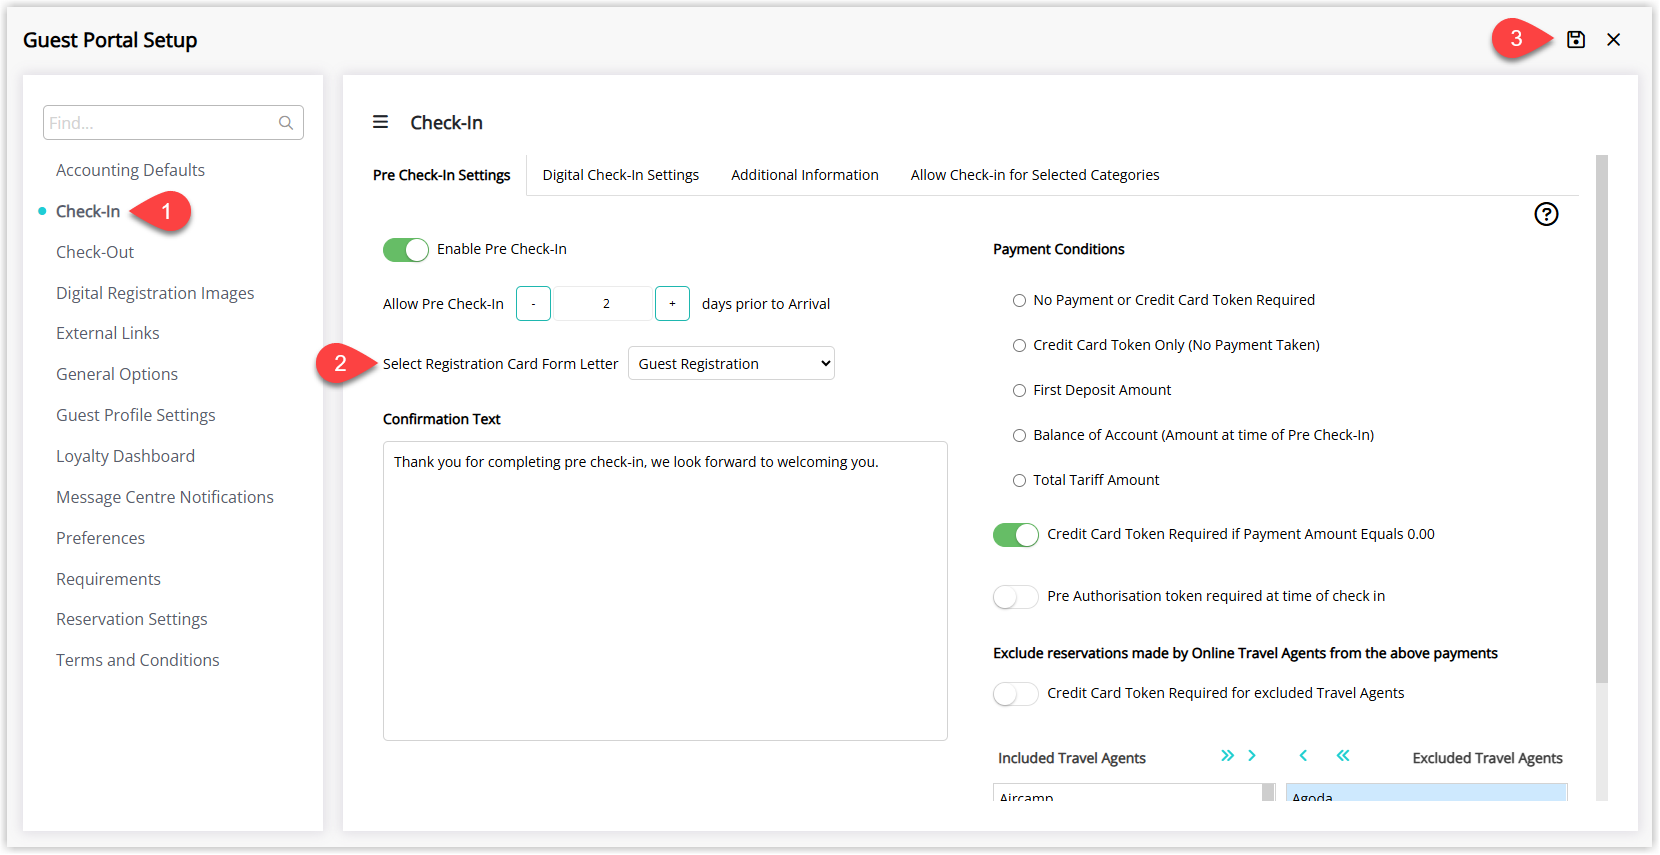
Task: Open Loyalty Dashboard section
Action: (x=126, y=456)
